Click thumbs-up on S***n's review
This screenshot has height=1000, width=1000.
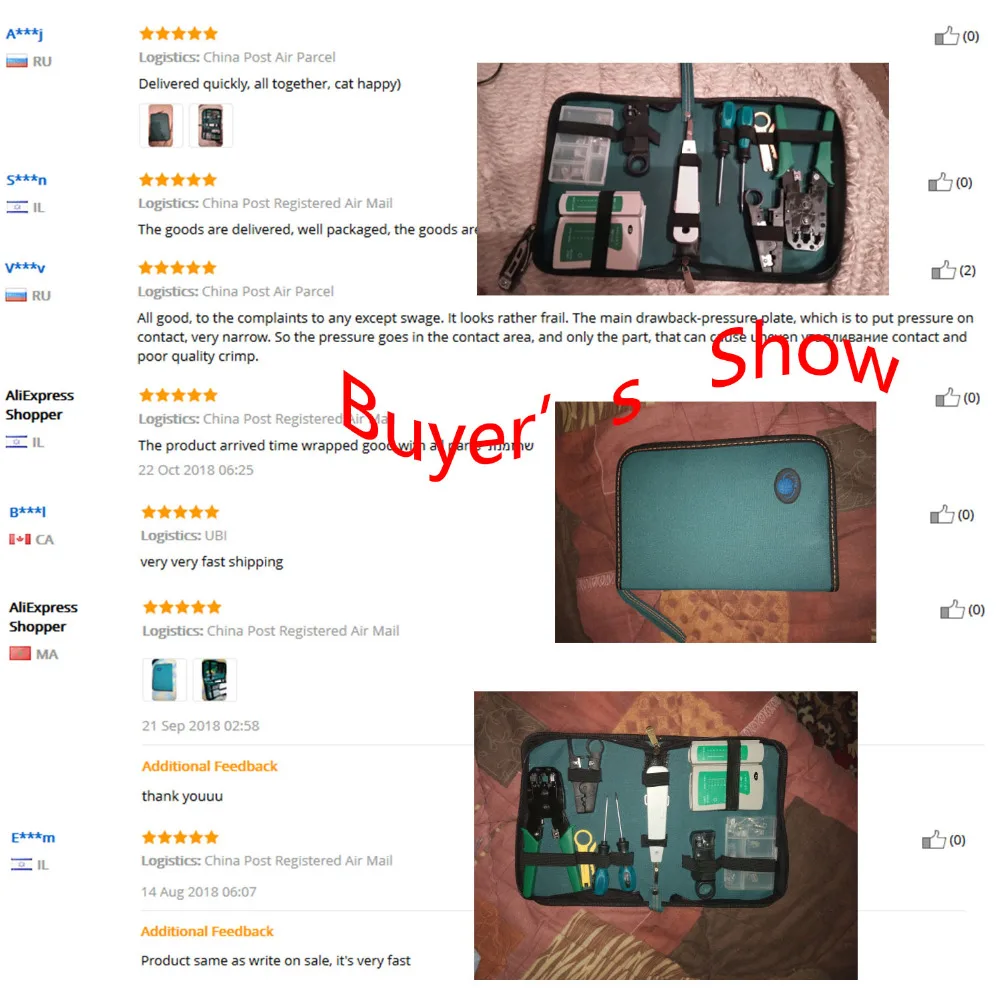[940, 182]
